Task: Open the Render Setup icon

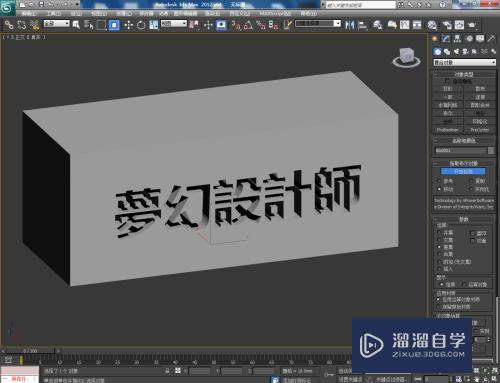Action: coord(447,25)
